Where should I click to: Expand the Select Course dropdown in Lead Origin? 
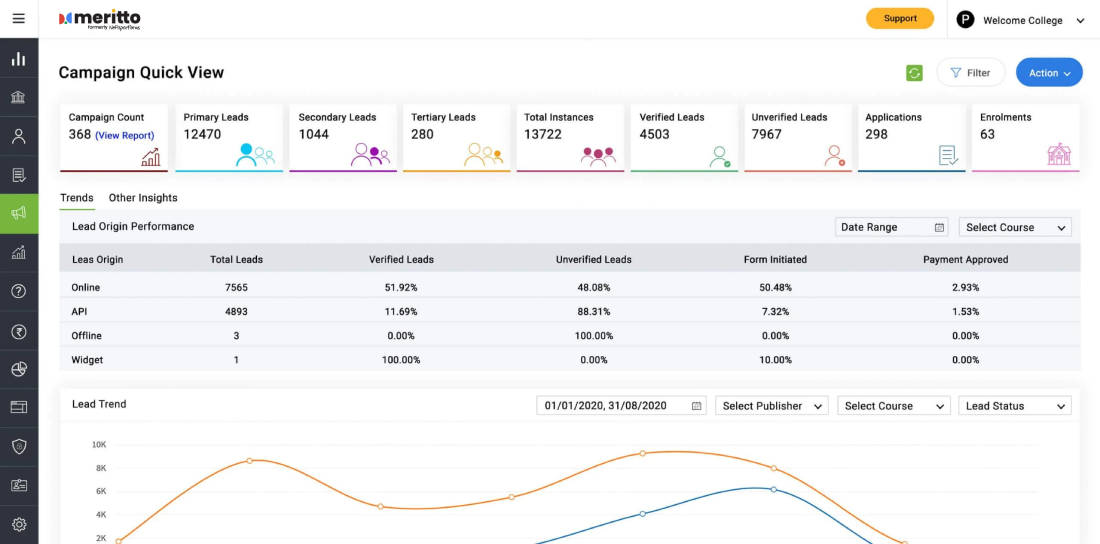pos(1015,227)
